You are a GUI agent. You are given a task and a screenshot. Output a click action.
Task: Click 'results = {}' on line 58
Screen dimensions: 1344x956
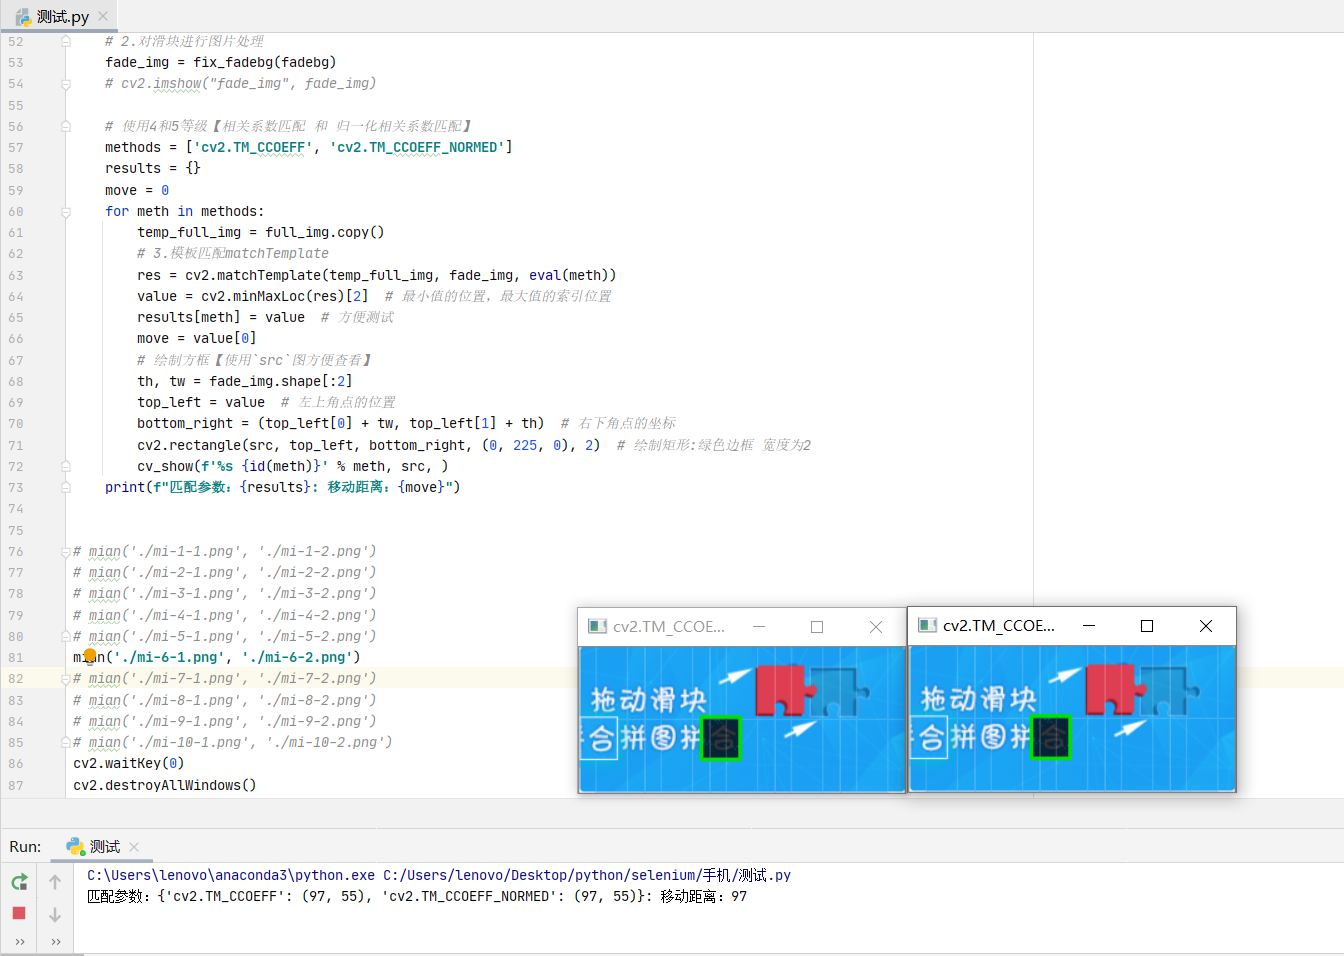pos(152,168)
